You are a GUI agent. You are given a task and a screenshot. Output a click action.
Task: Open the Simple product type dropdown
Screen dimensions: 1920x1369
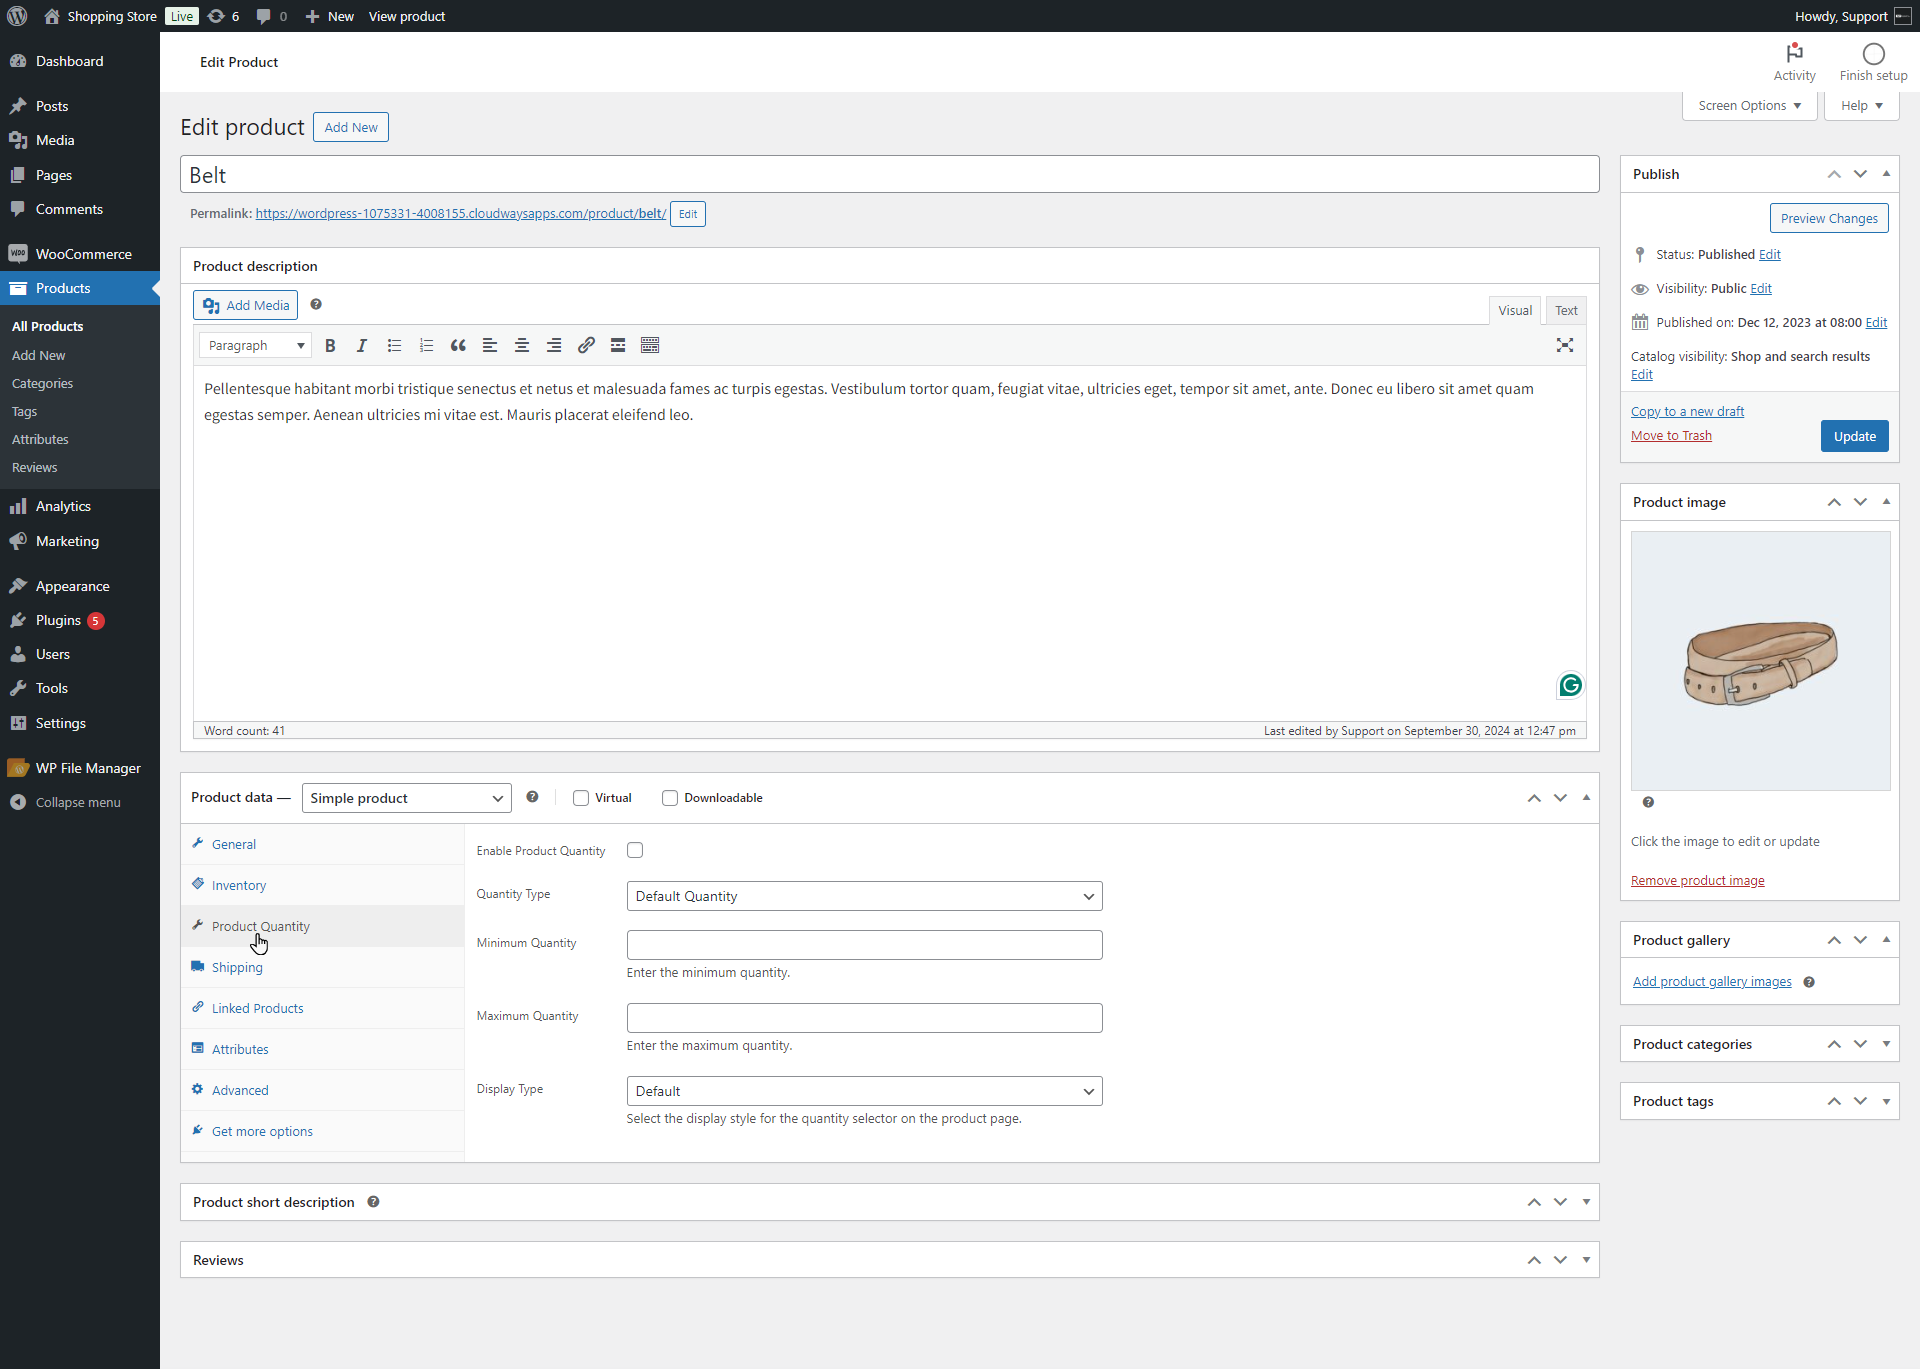tap(406, 798)
